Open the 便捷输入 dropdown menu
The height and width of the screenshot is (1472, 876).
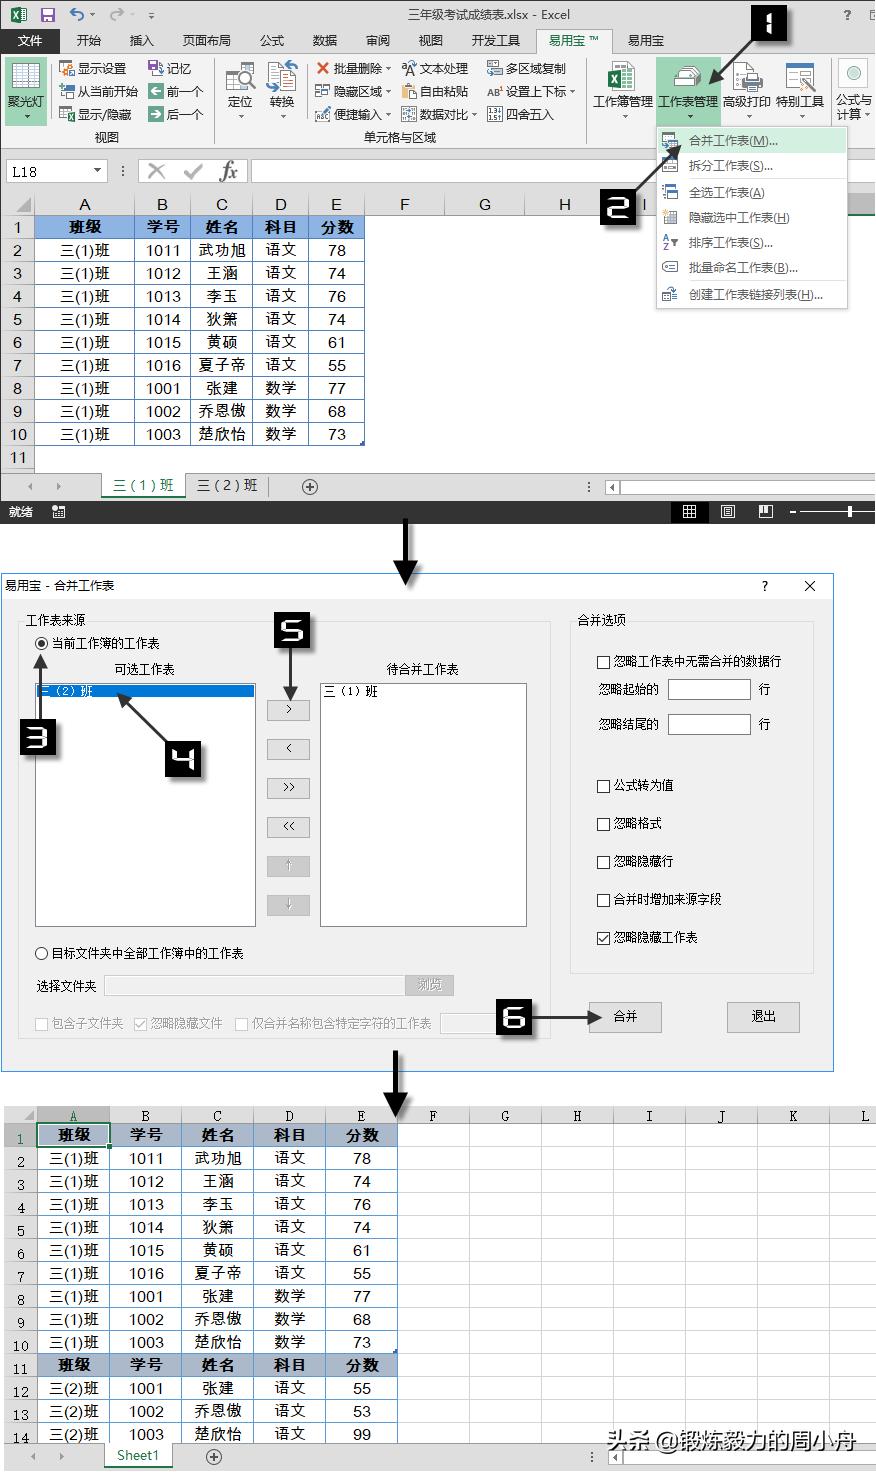point(386,114)
